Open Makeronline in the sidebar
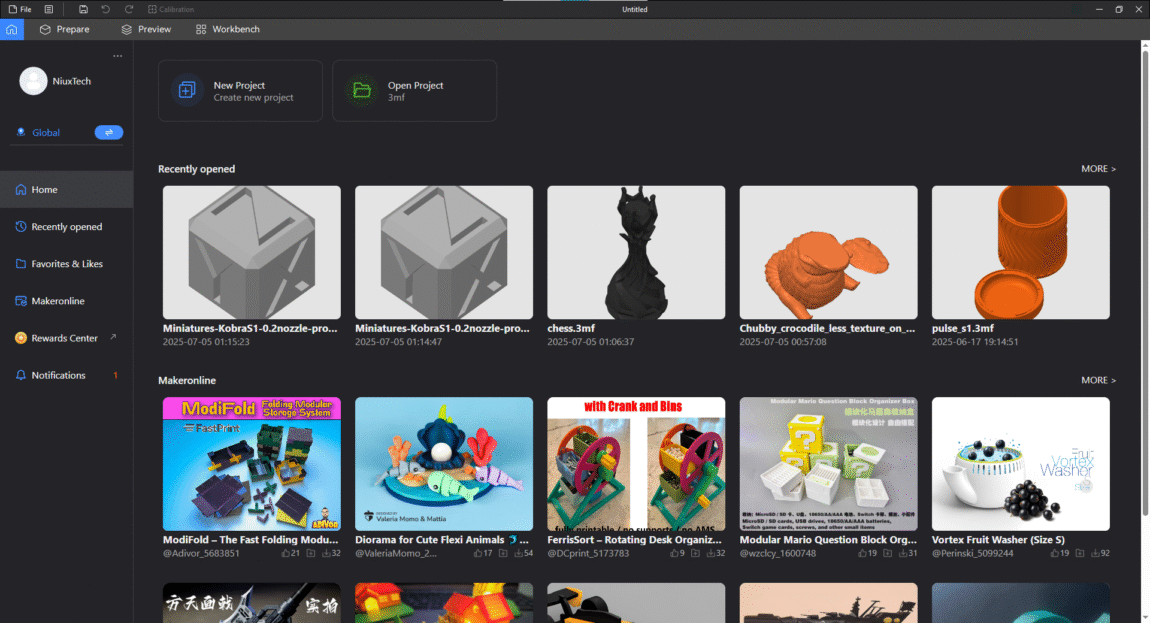Viewport: 1150px width, 623px height. tap(66, 301)
